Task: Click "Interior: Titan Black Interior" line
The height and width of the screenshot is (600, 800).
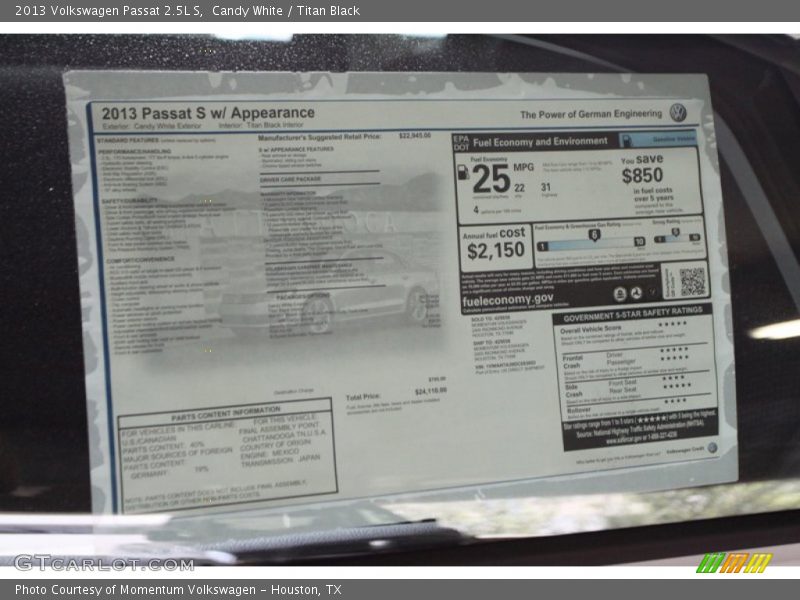Action: click(261, 125)
